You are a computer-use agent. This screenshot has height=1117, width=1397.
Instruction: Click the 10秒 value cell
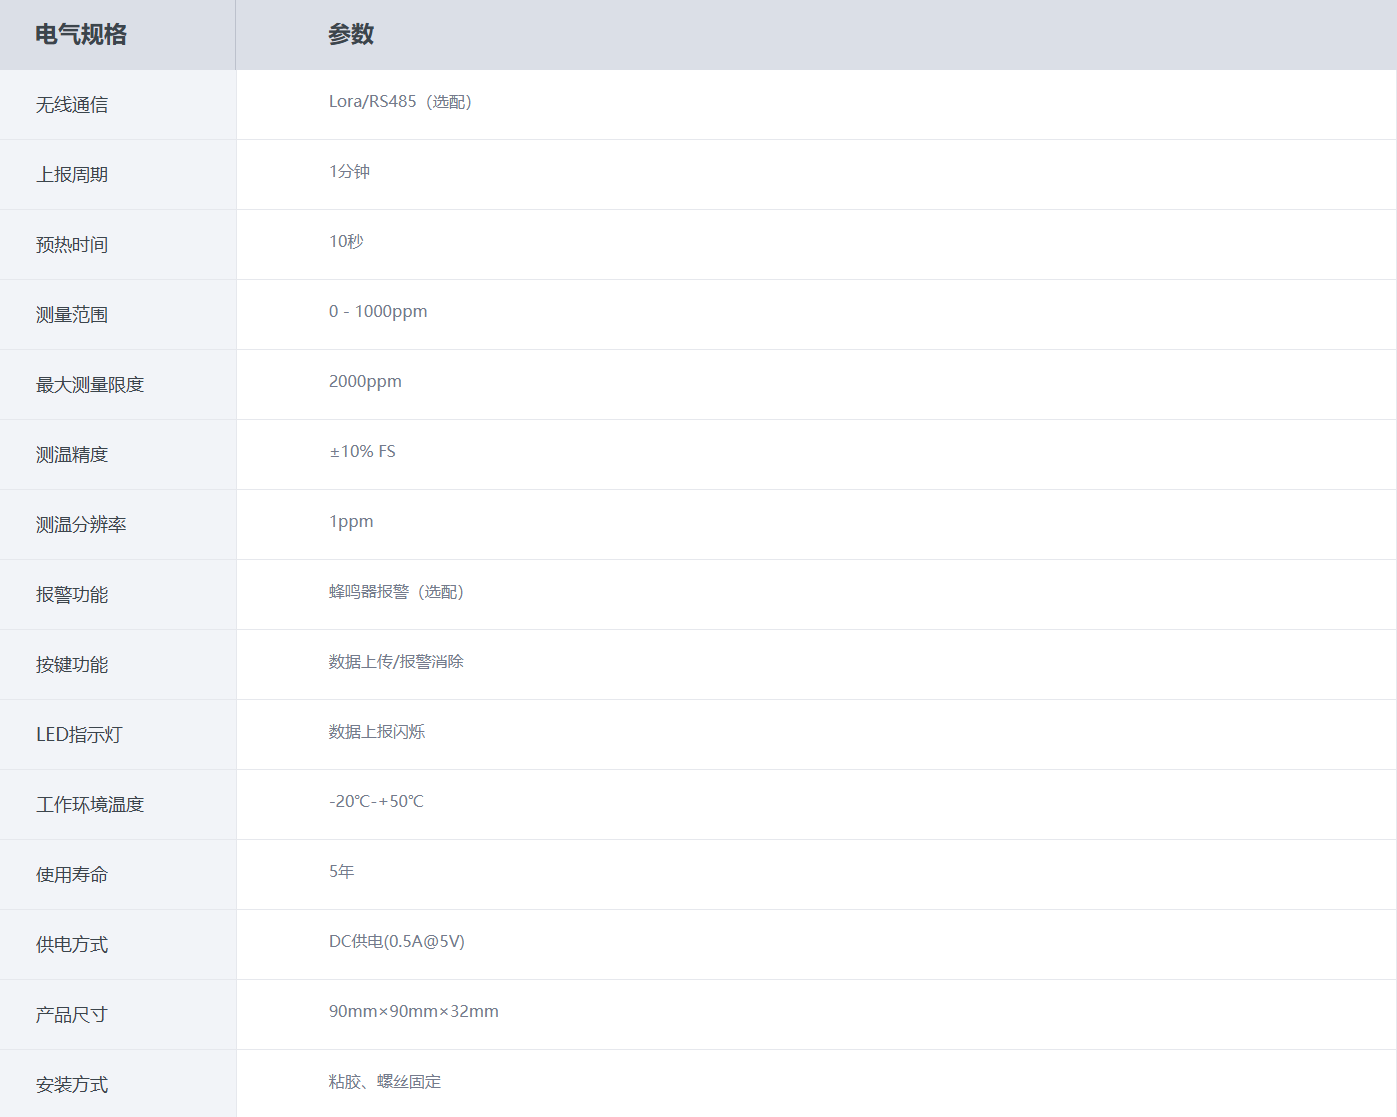click(346, 242)
